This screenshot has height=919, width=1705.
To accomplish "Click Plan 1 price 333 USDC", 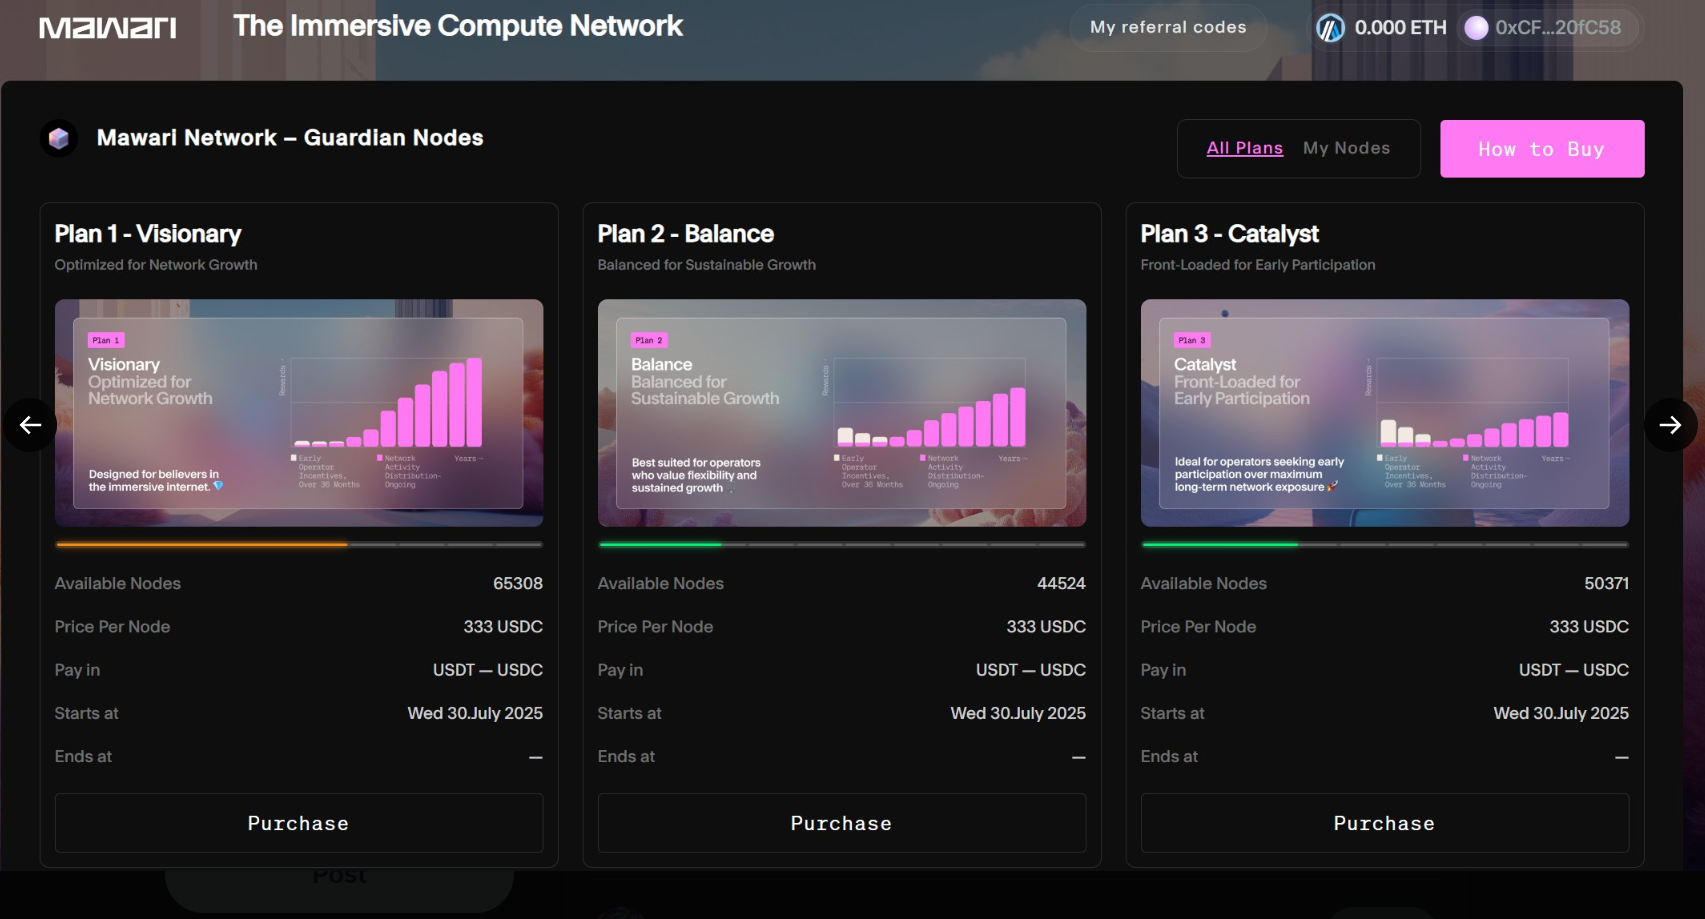I will tap(503, 626).
